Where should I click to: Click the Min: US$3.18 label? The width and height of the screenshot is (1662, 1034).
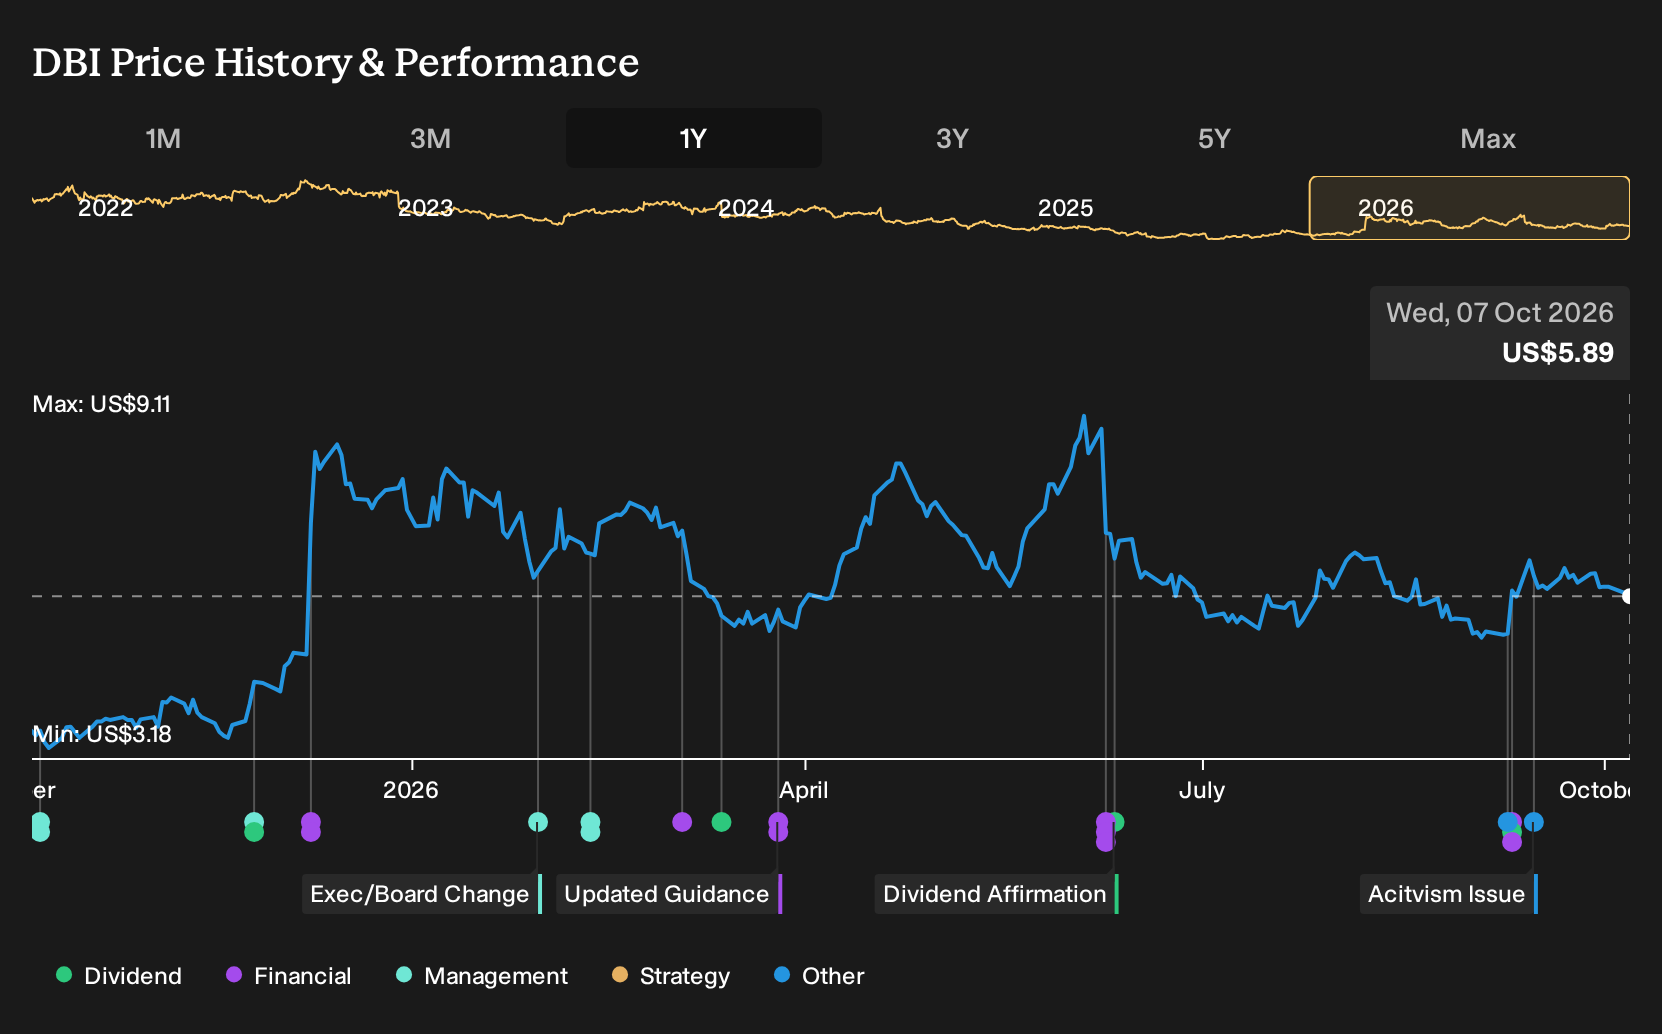tap(102, 734)
